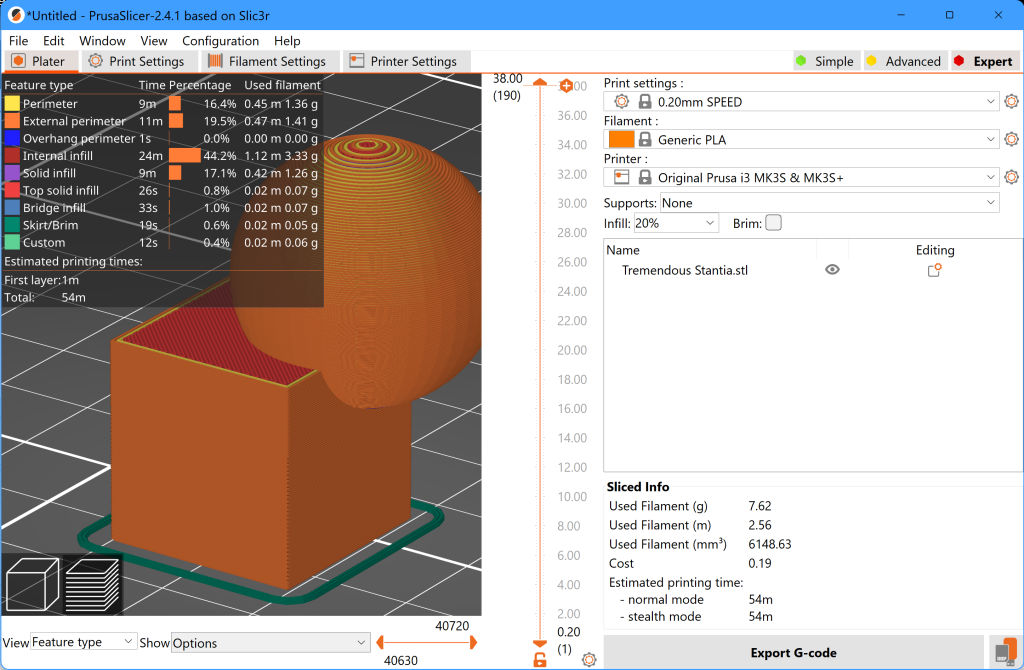Open the Configuration menu
Viewport: 1024px width, 670px height.
pos(220,41)
